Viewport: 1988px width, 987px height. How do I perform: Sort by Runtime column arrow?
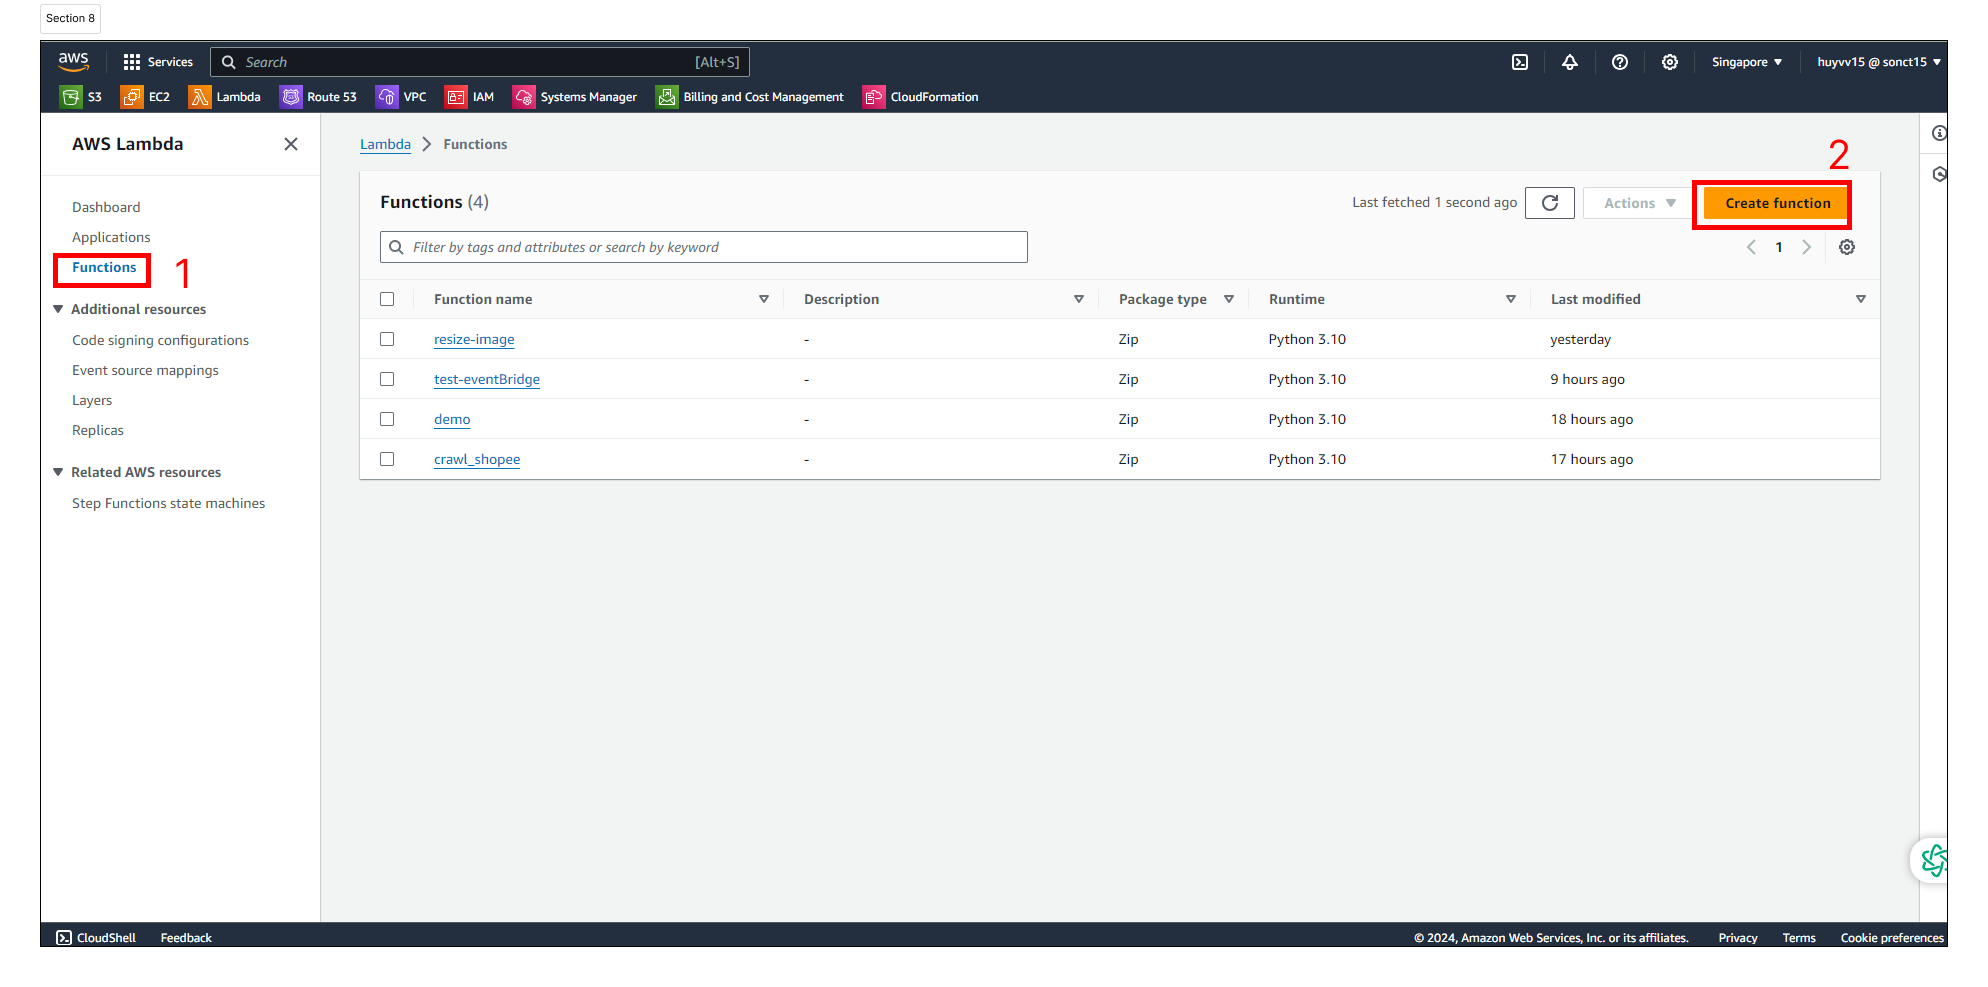coord(1511,299)
